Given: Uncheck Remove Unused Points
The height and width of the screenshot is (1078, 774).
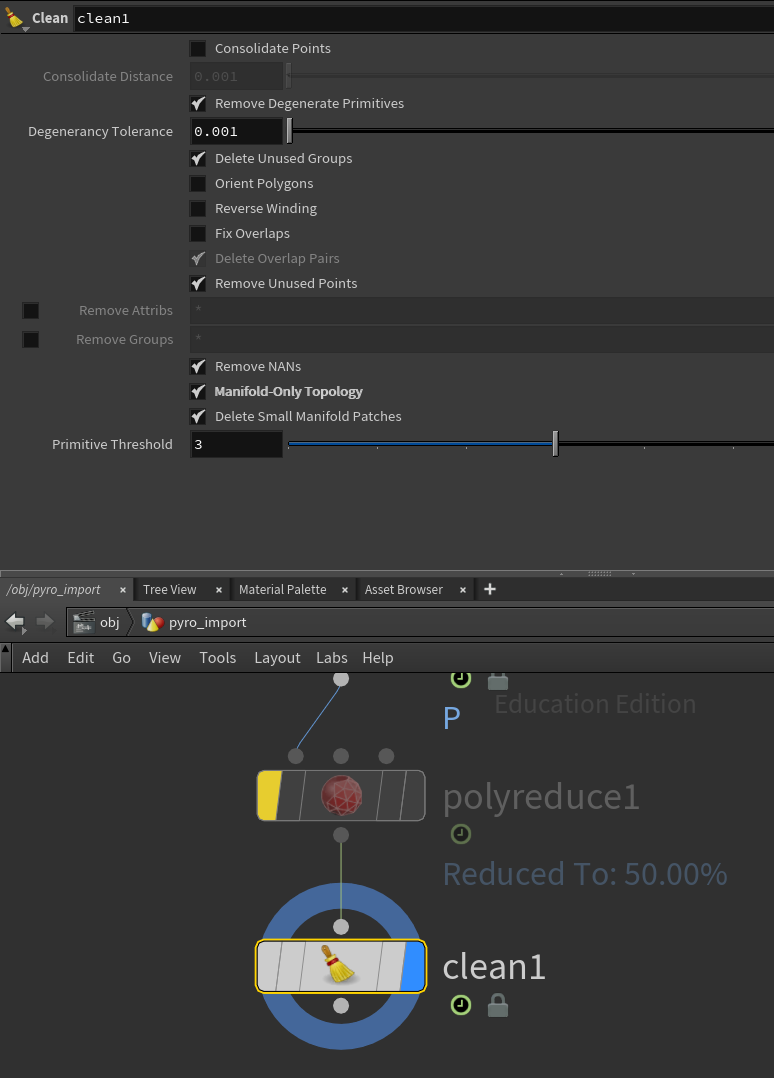Looking at the screenshot, I should click(198, 283).
